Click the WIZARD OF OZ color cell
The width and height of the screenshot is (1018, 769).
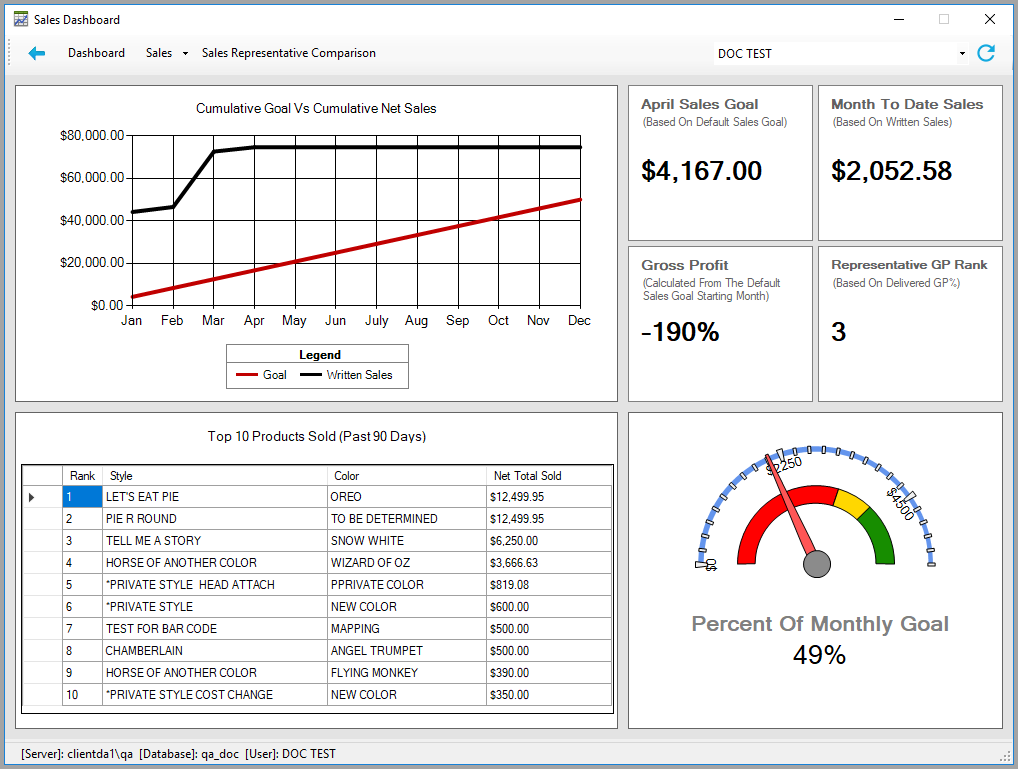point(406,563)
